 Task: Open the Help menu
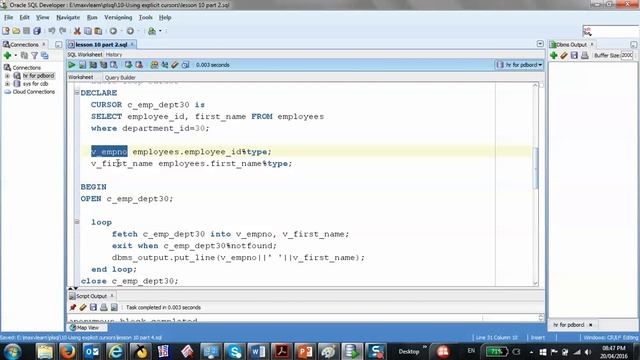165,18
